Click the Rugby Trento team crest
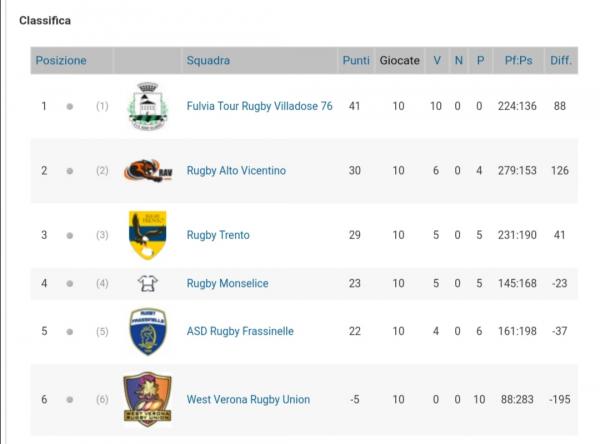Screen dimensions: 600x444 [148, 235]
